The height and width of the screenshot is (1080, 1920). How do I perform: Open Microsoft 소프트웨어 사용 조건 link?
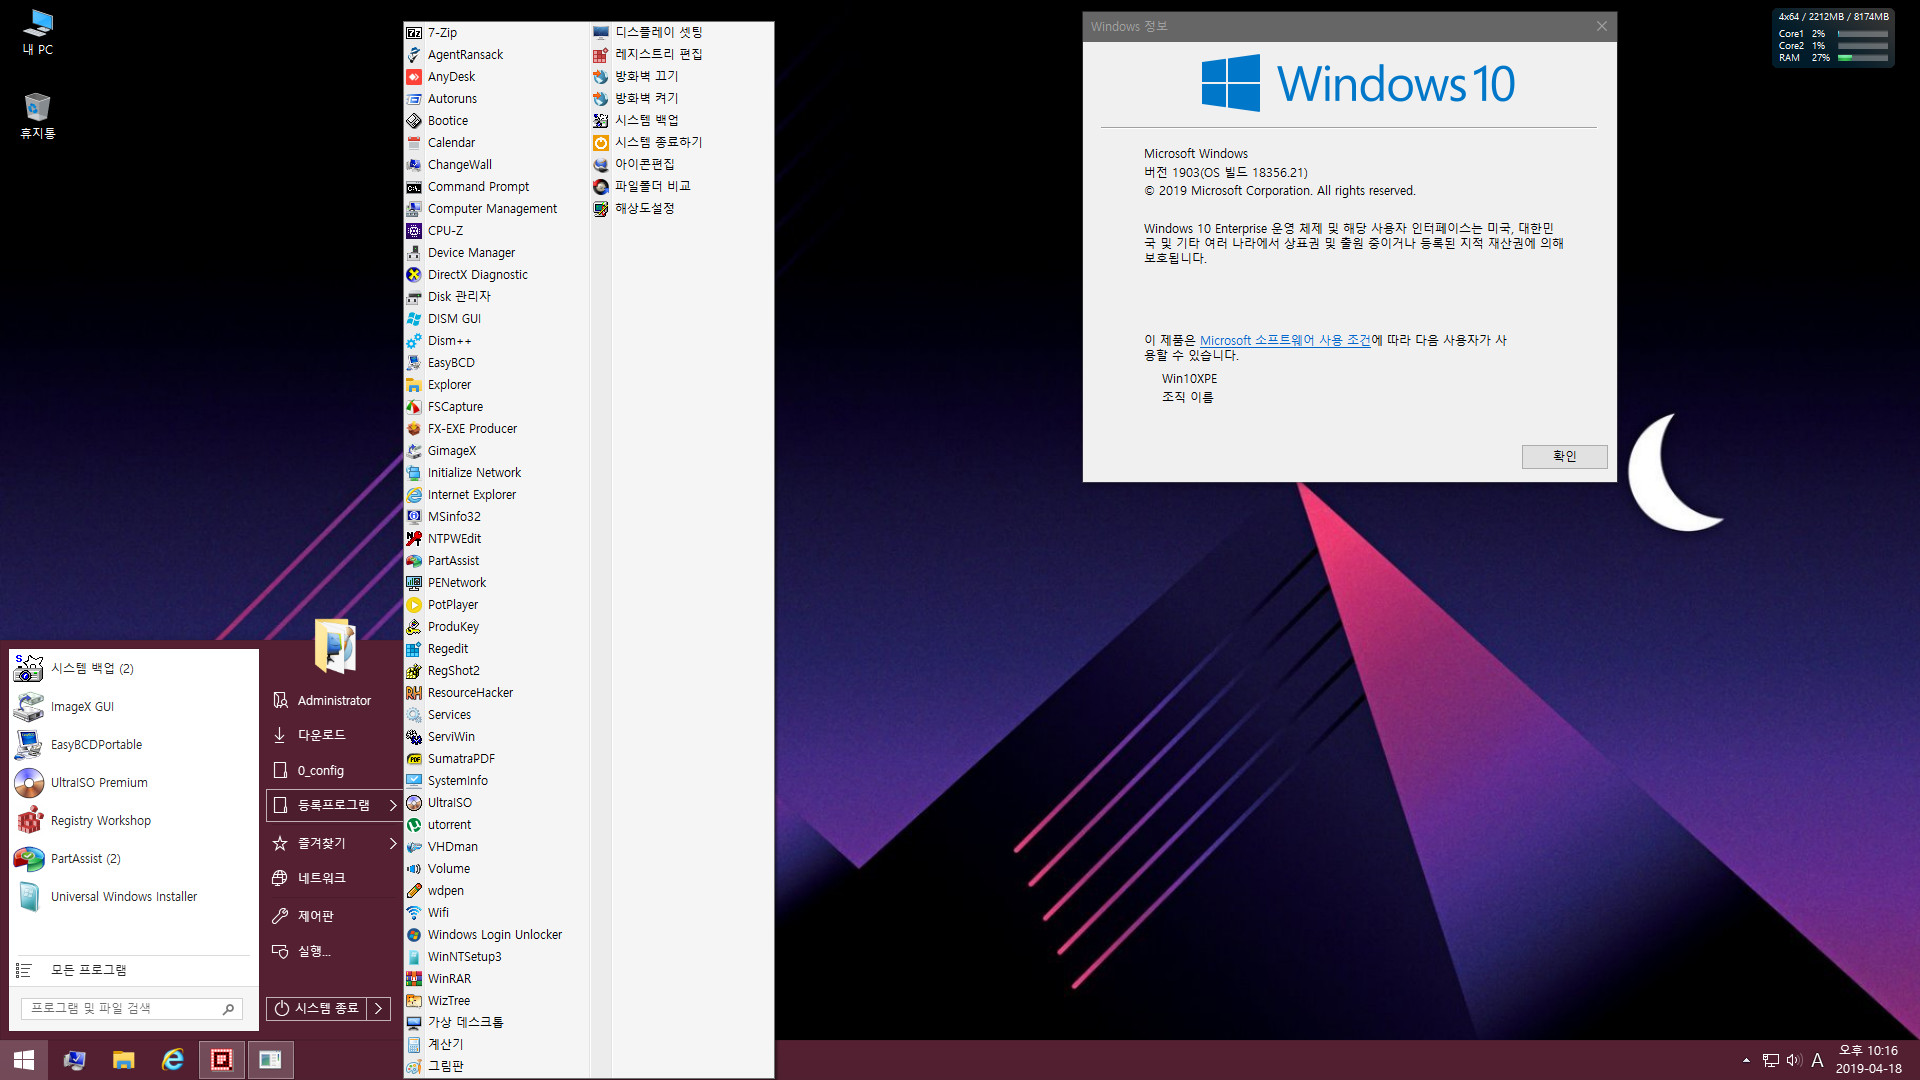1285,340
